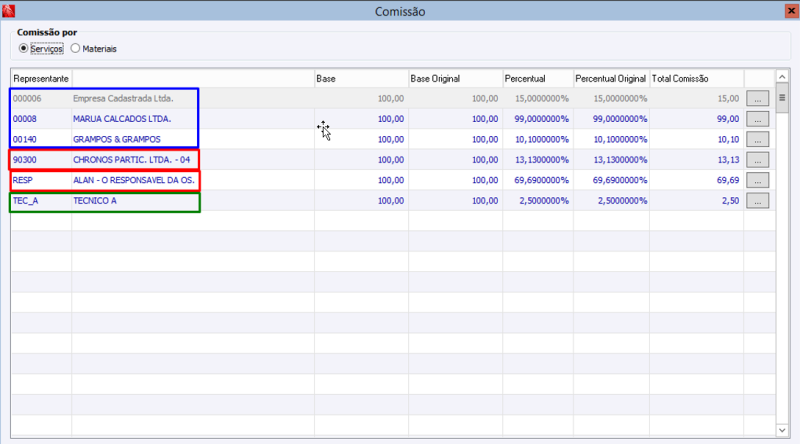
Task: Open details button for MARUA CALCADOS row
Action: point(758,119)
